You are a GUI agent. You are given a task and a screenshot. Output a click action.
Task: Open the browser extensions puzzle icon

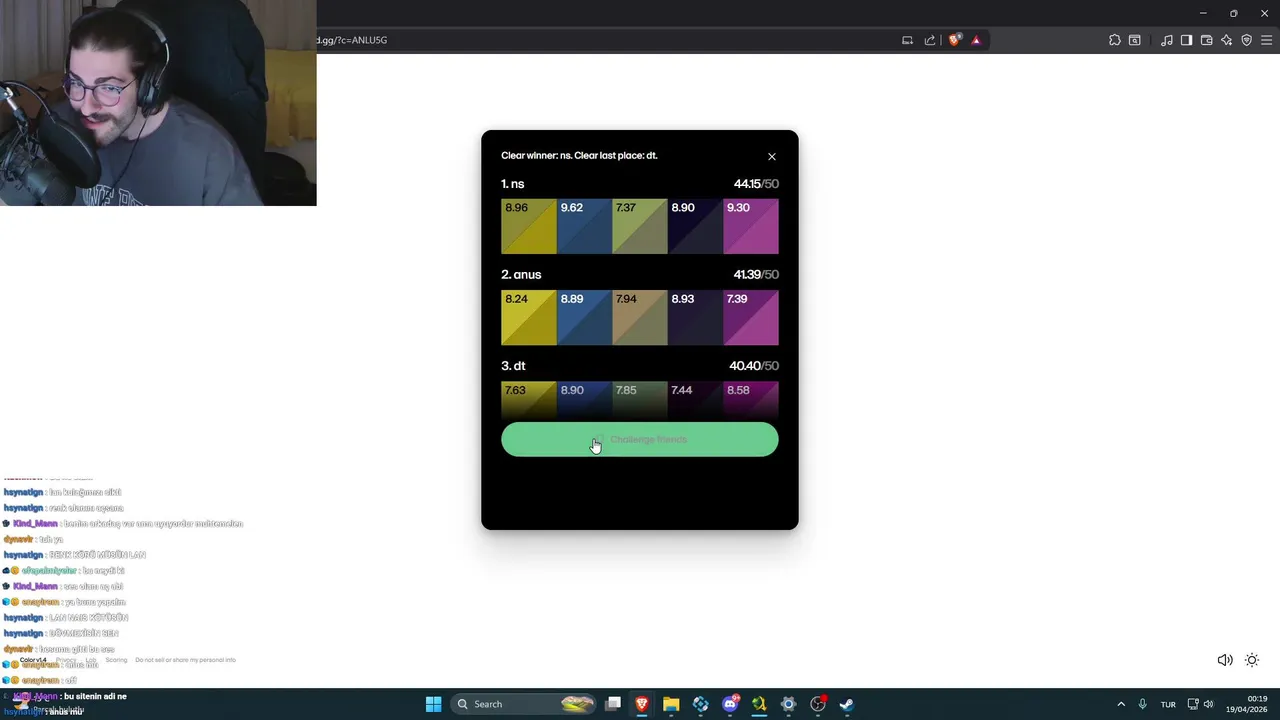pos(1115,40)
